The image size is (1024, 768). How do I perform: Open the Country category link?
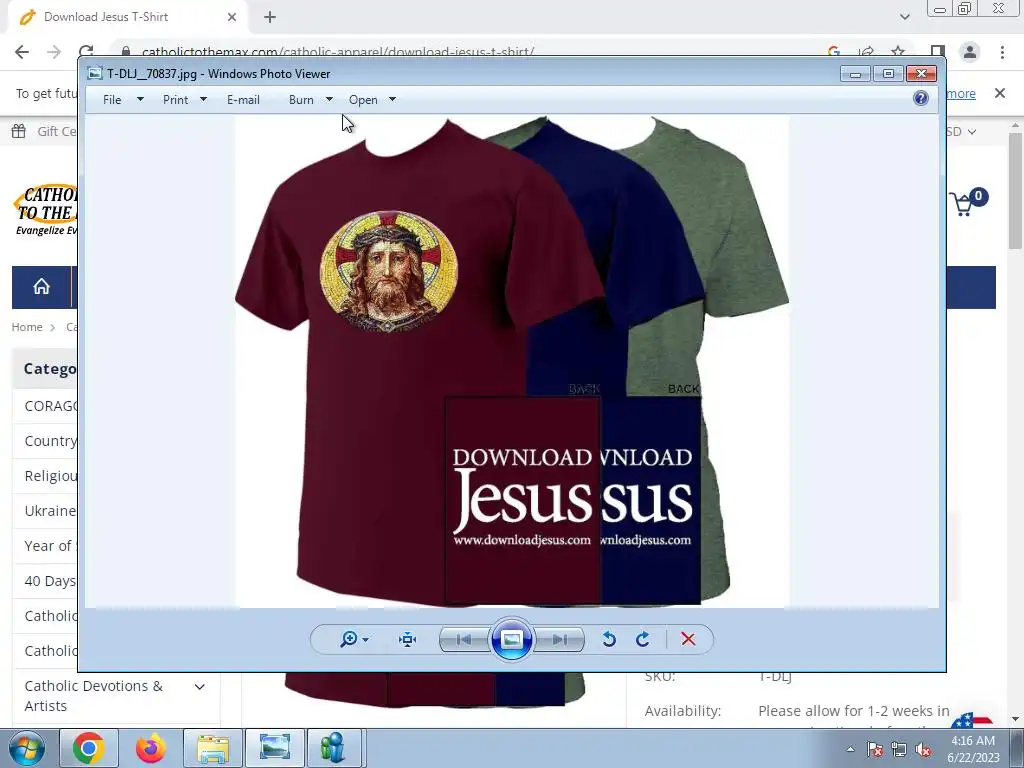click(x=50, y=441)
